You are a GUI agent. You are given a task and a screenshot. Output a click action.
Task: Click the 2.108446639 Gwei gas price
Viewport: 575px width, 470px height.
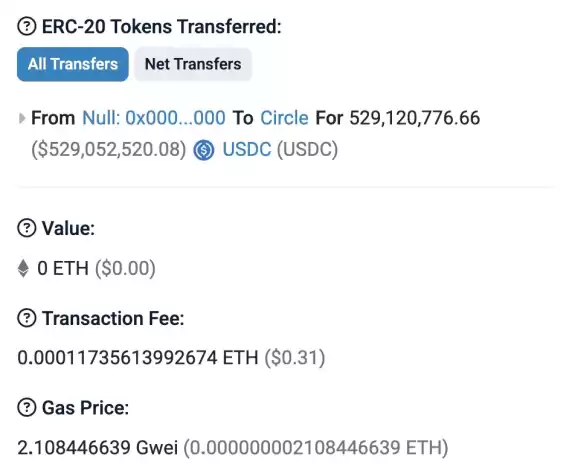pyautogui.click(x=98, y=448)
